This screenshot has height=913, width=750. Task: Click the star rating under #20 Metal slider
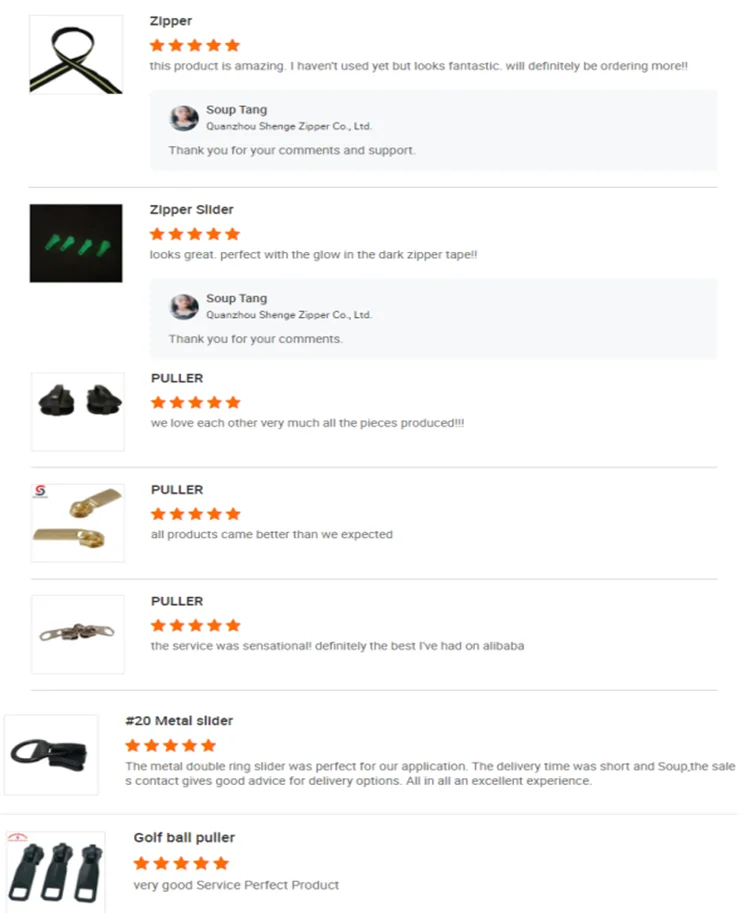click(x=171, y=745)
